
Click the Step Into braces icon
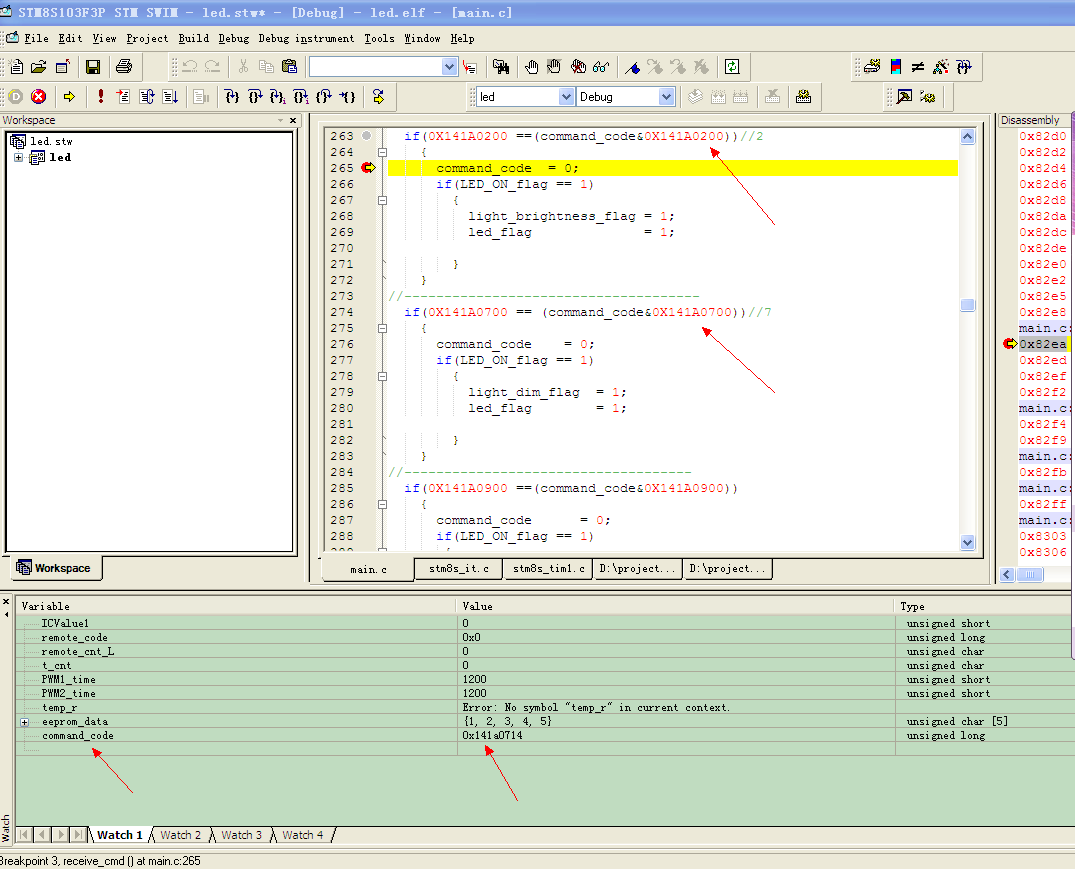(x=232, y=97)
